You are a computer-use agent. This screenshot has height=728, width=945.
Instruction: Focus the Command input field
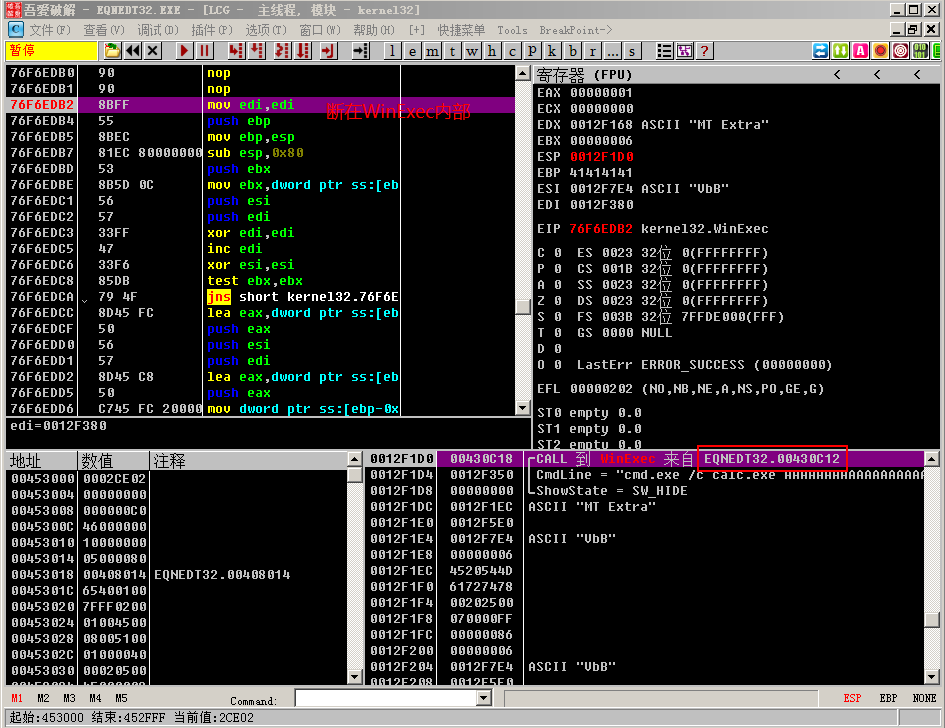click(386, 698)
